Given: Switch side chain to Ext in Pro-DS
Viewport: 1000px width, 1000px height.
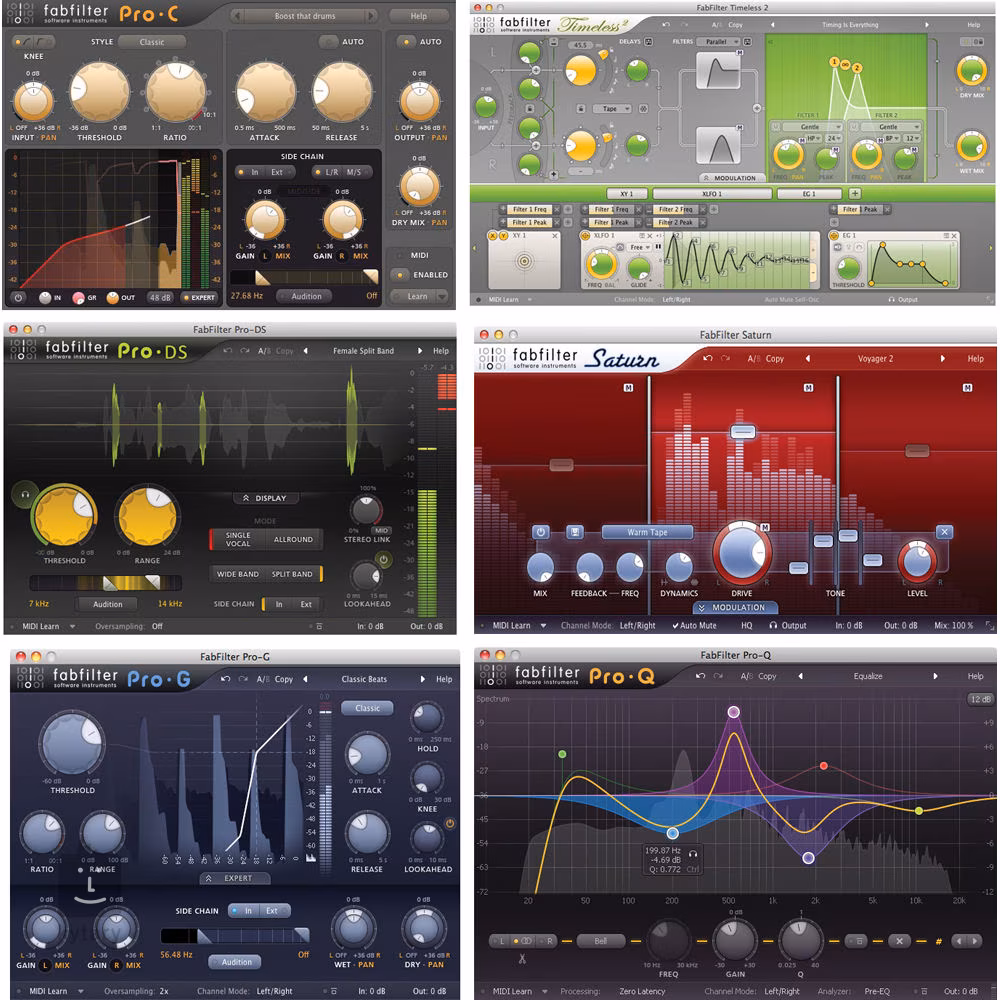Looking at the screenshot, I should [304, 604].
